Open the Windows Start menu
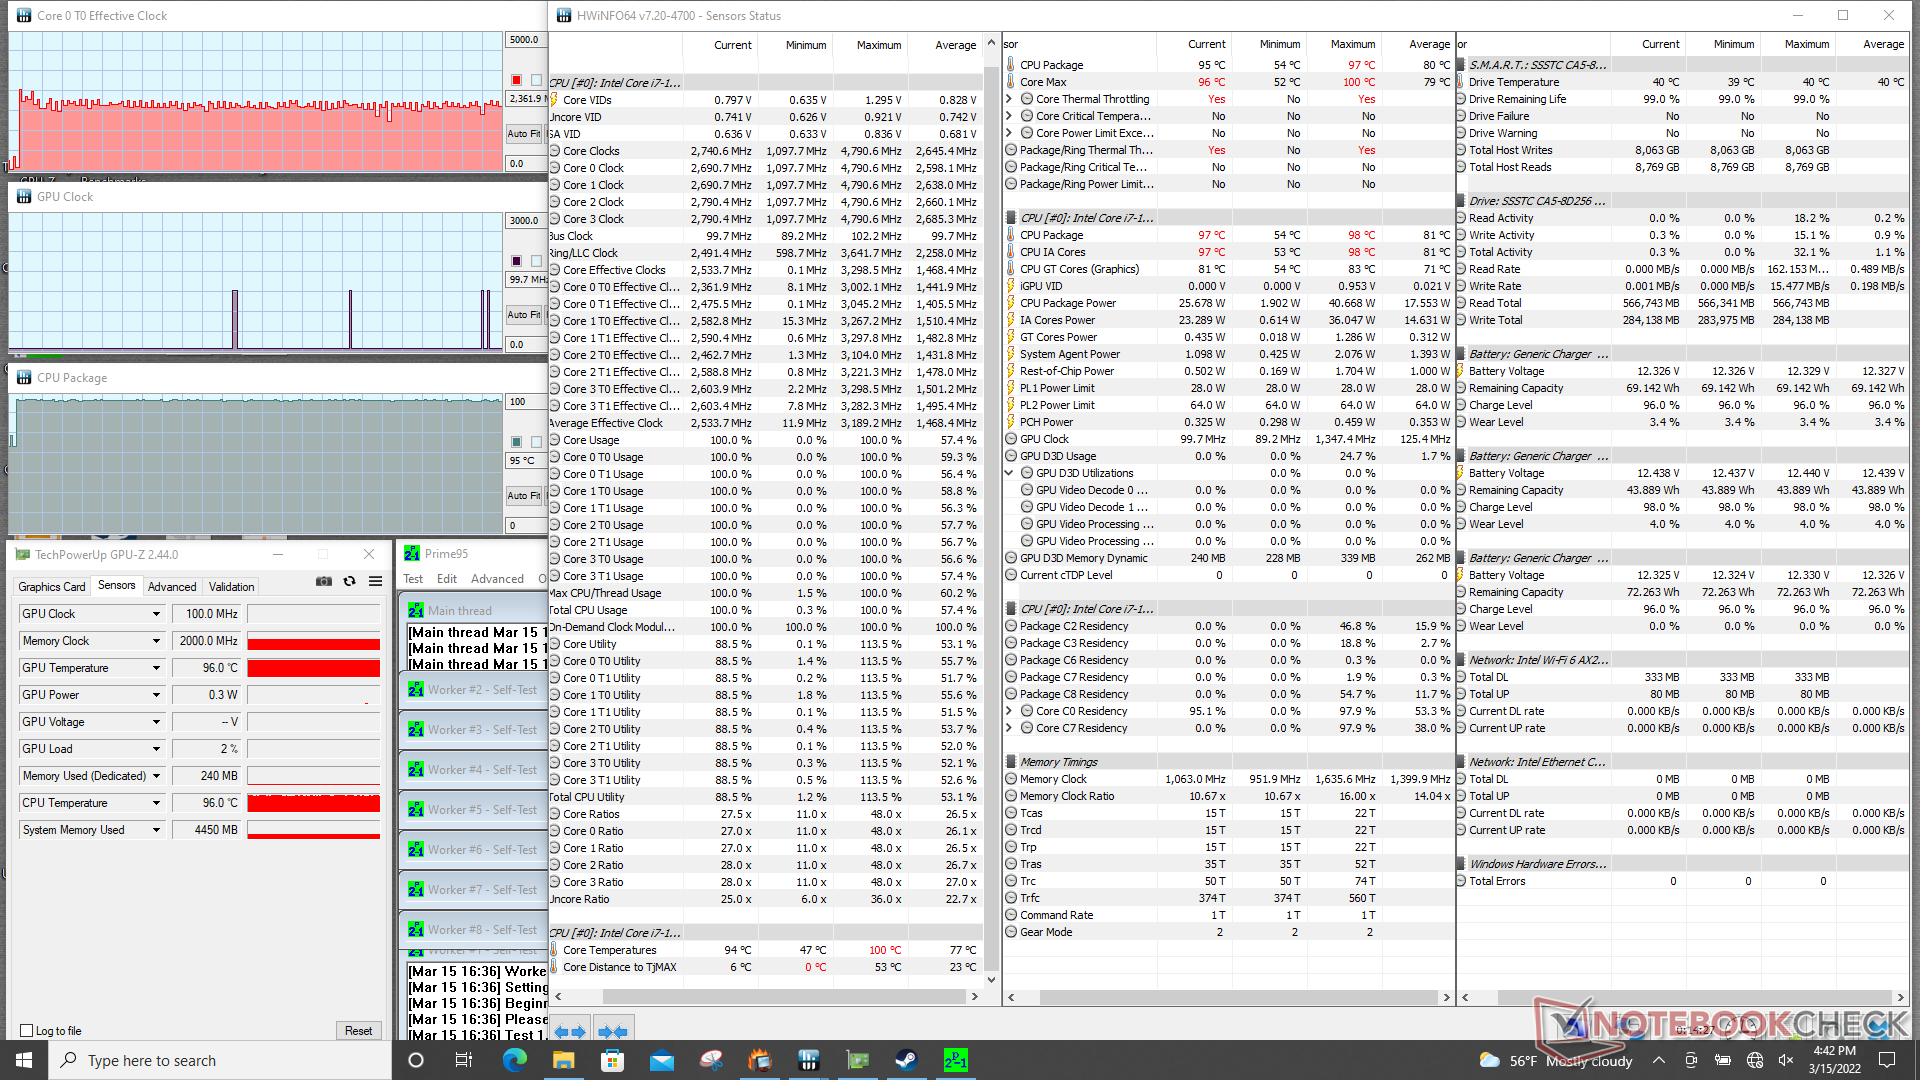The width and height of the screenshot is (1920, 1080). [x=24, y=1060]
